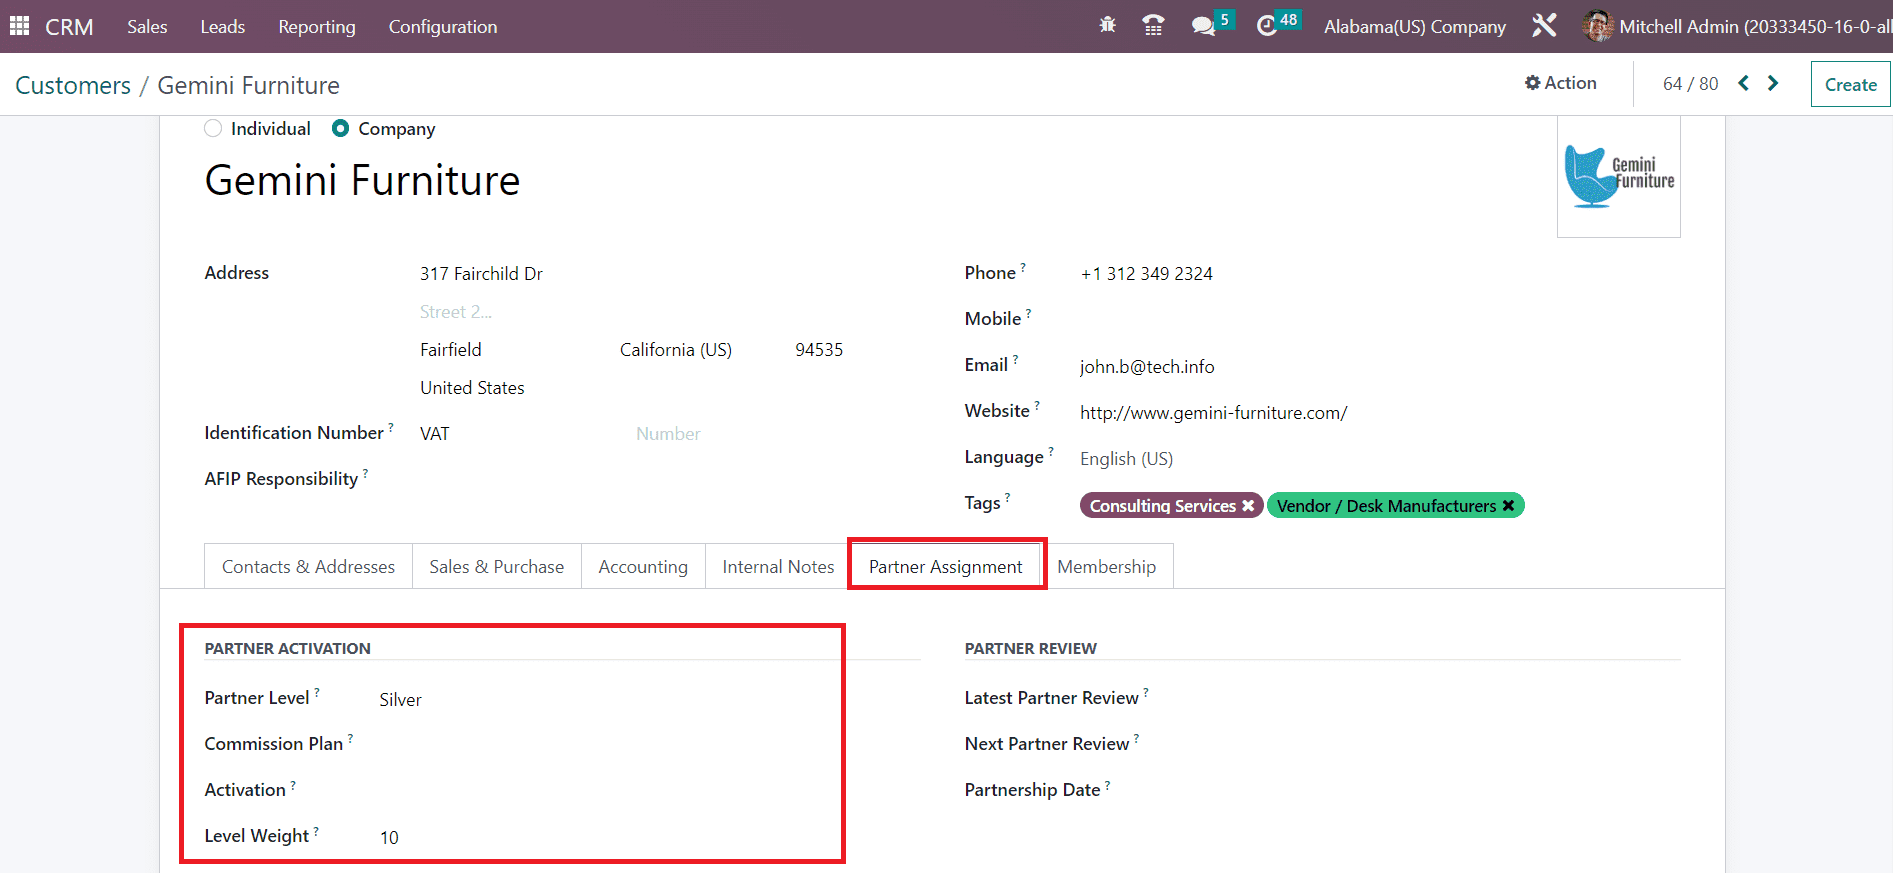The width and height of the screenshot is (1893, 873).
Task: Select the Company radio option
Action: point(341,129)
